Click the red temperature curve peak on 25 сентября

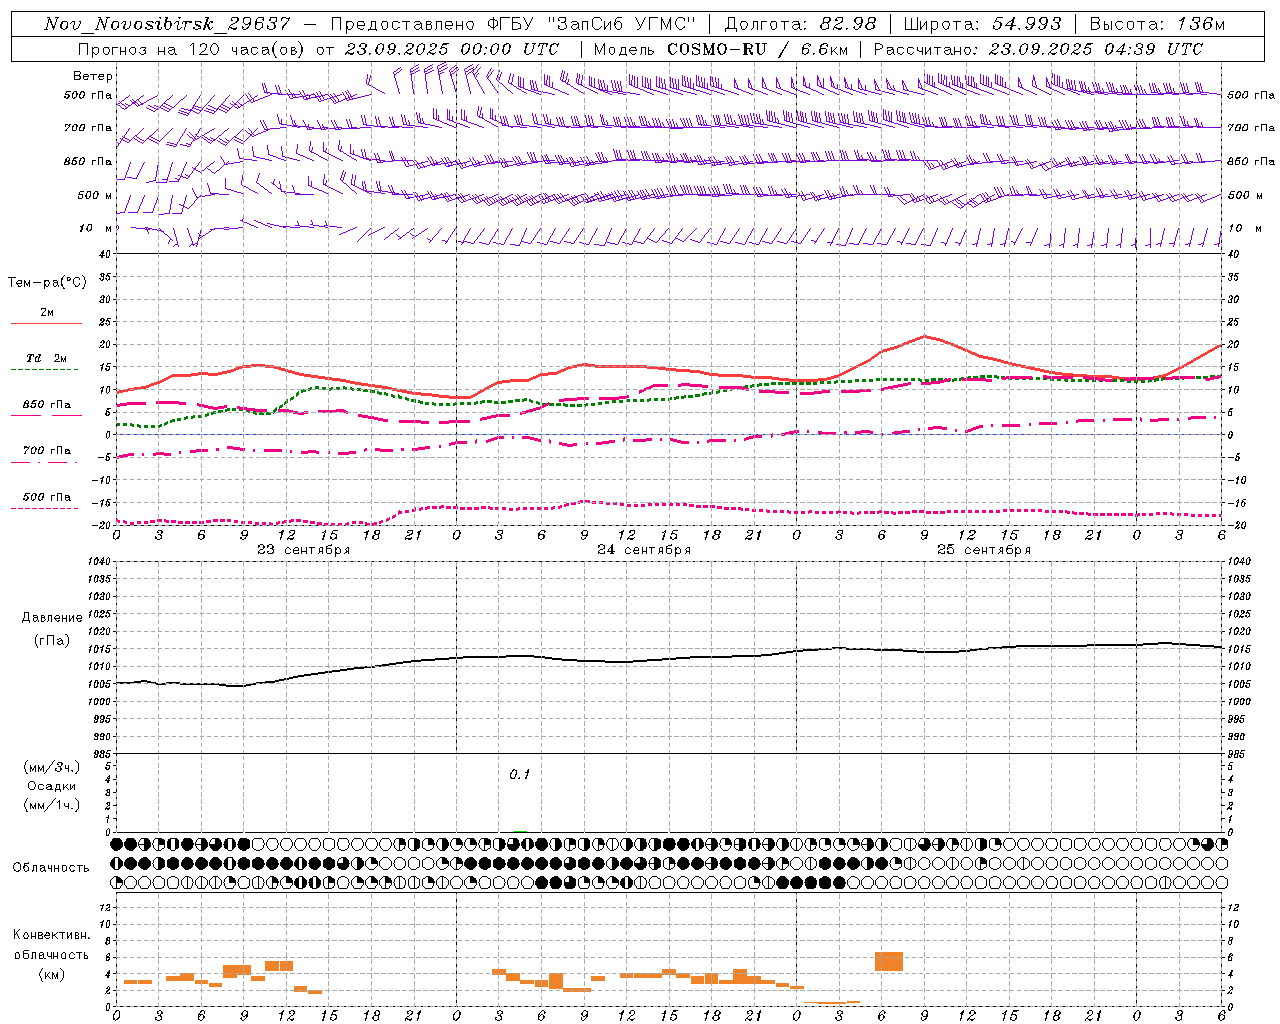tap(924, 336)
